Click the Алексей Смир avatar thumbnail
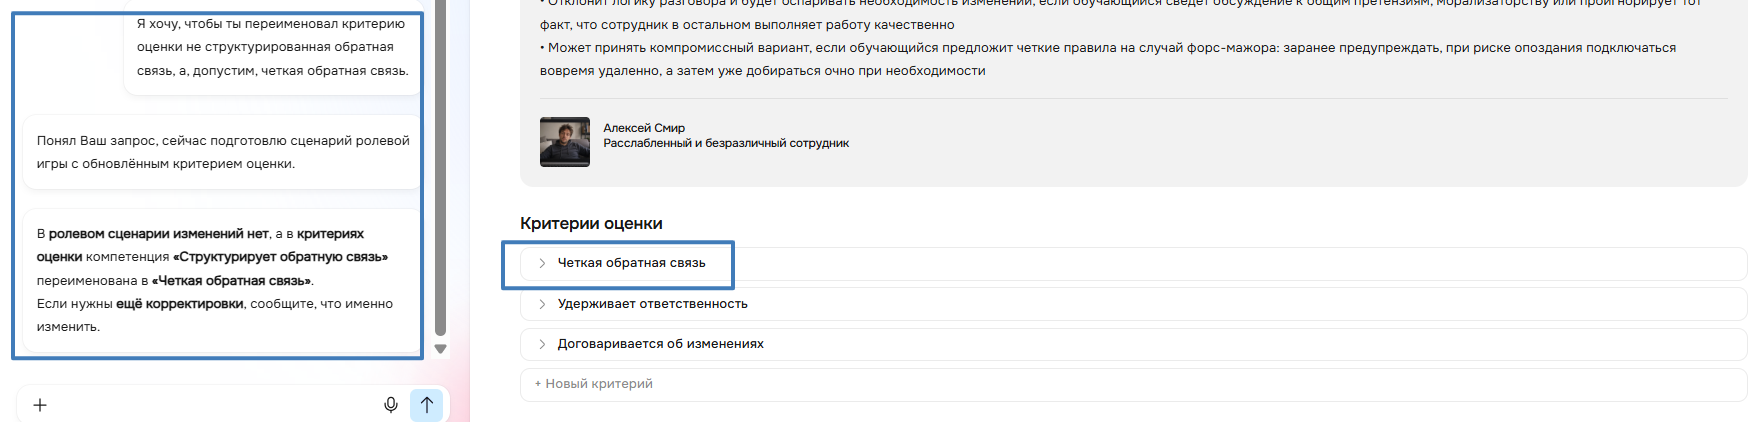This screenshot has width=1763, height=422. (x=565, y=142)
